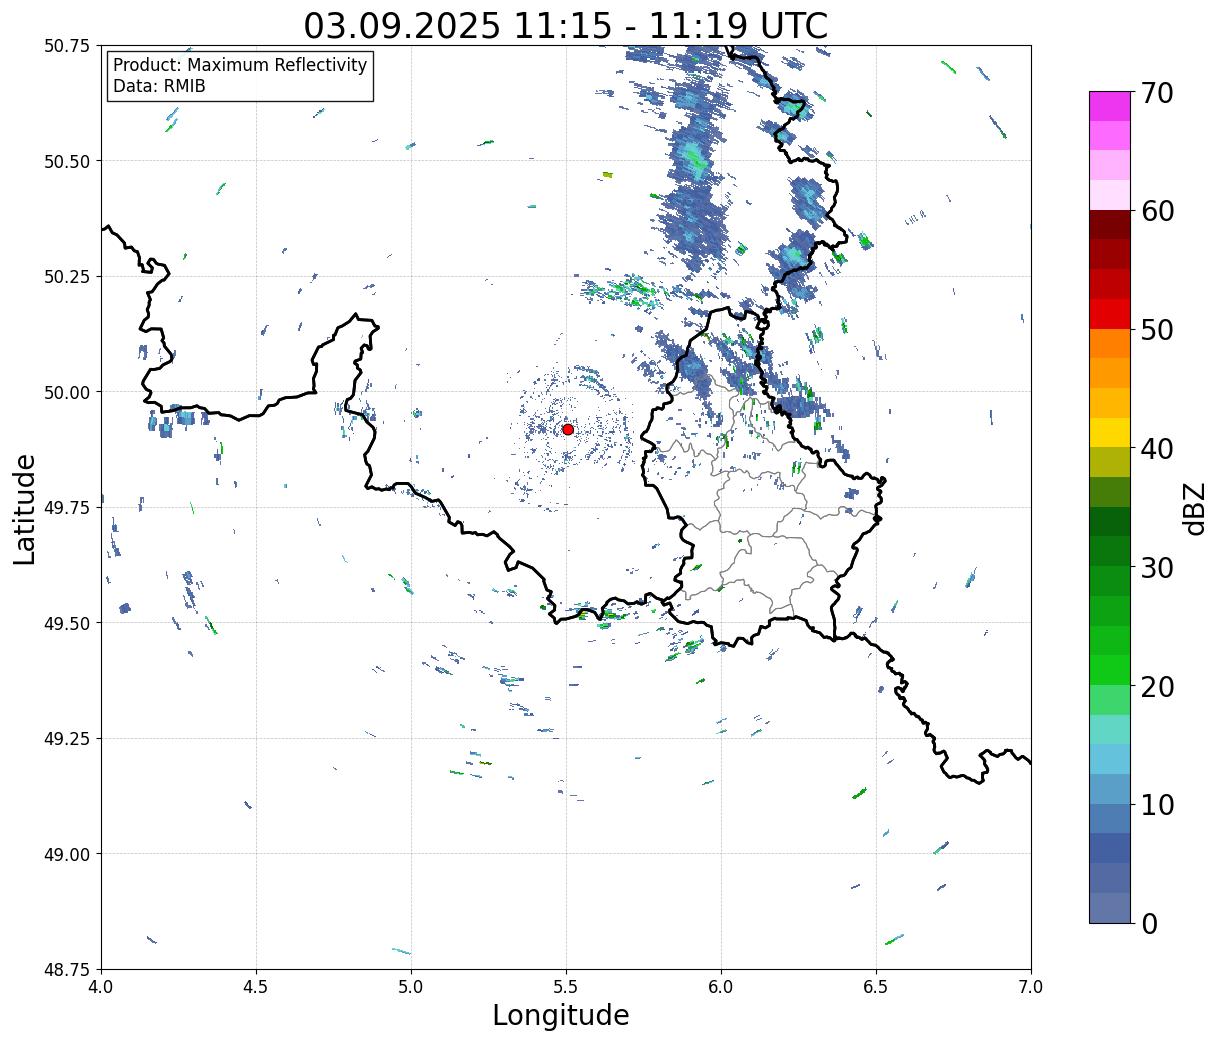Image resolution: width=1219 pixels, height=1040 pixels.
Task: Click latitude tick label 49.00
Action: [x=67, y=854]
